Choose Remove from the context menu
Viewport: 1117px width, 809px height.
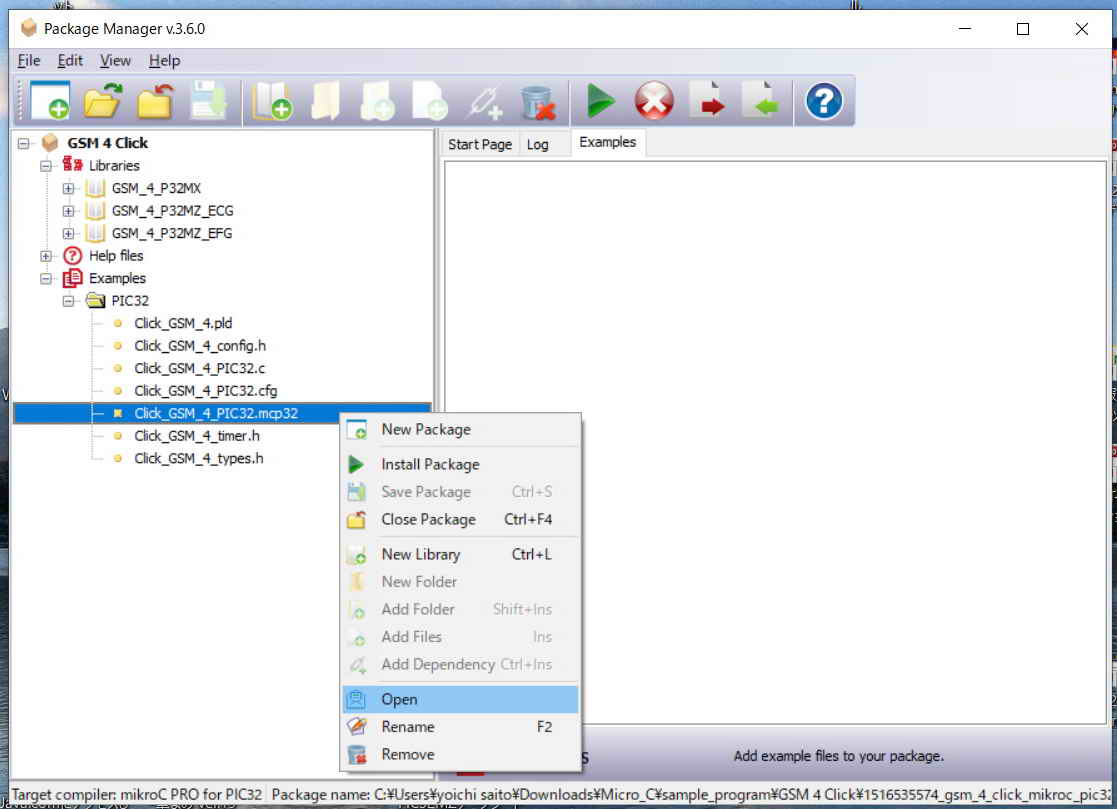(460, 755)
